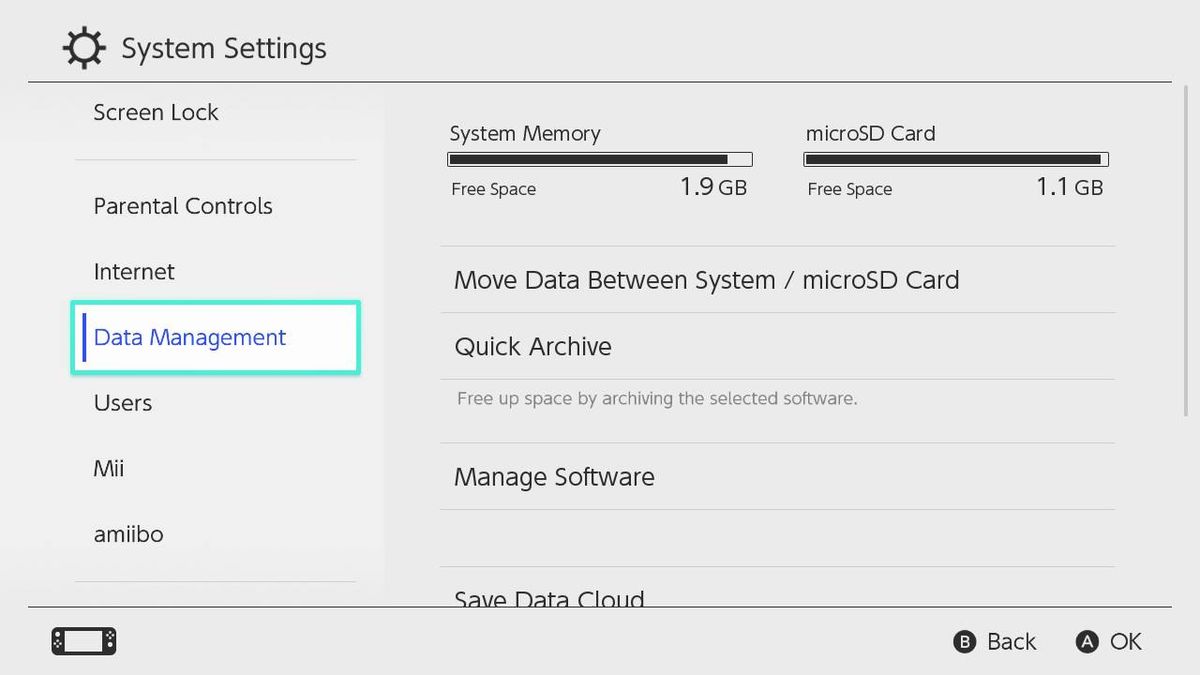Screen dimensions: 1200x675
Task: Select Manage Software
Action: click(x=554, y=477)
